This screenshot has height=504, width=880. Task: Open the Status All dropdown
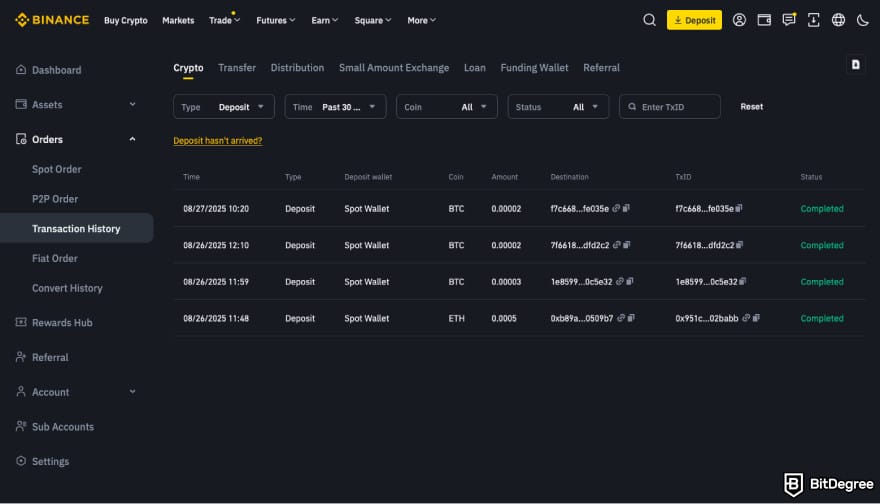click(558, 107)
